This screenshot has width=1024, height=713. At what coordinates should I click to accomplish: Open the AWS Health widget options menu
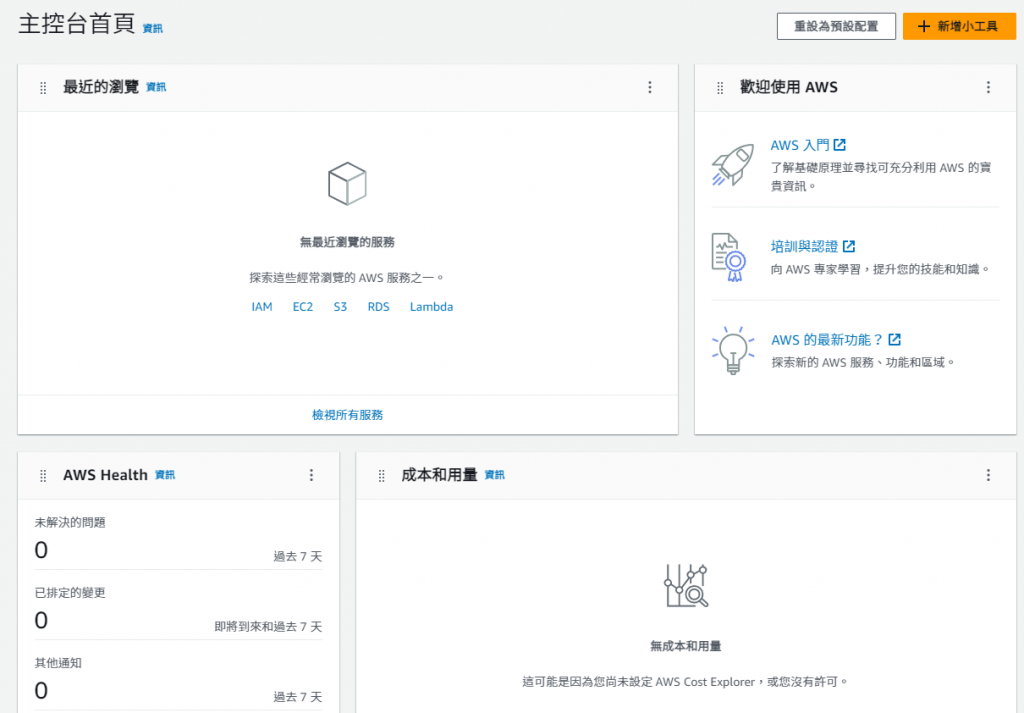click(311, 475)
